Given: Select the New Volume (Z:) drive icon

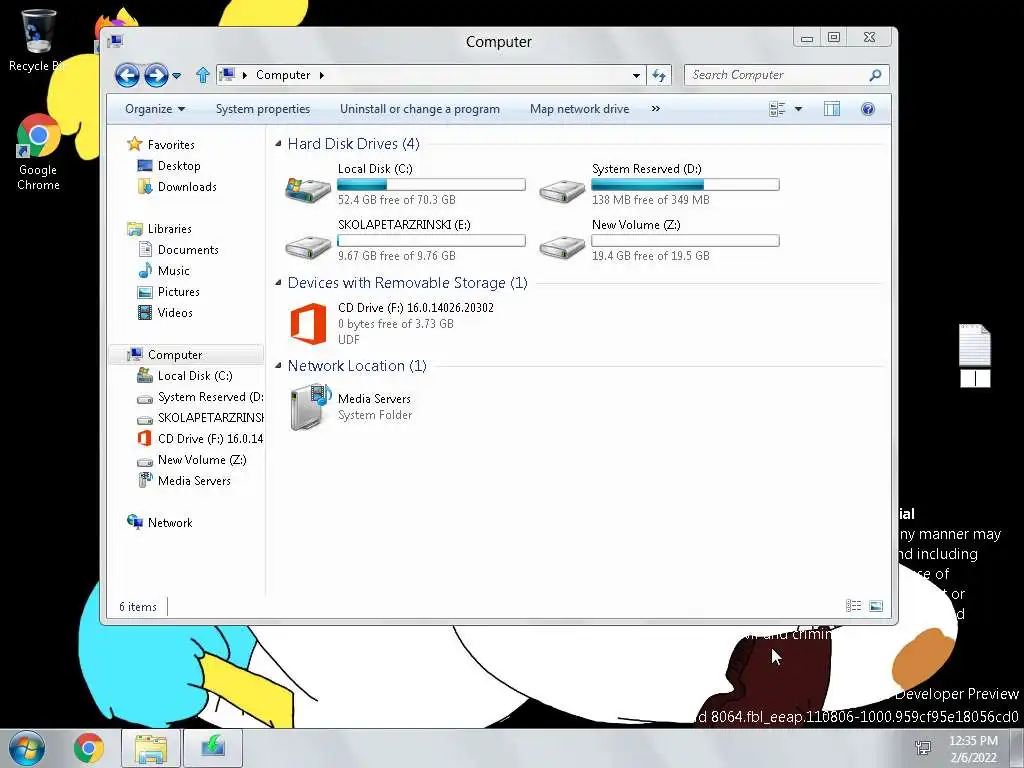Looking at the screenshot, I should click(x=562, y=246).
